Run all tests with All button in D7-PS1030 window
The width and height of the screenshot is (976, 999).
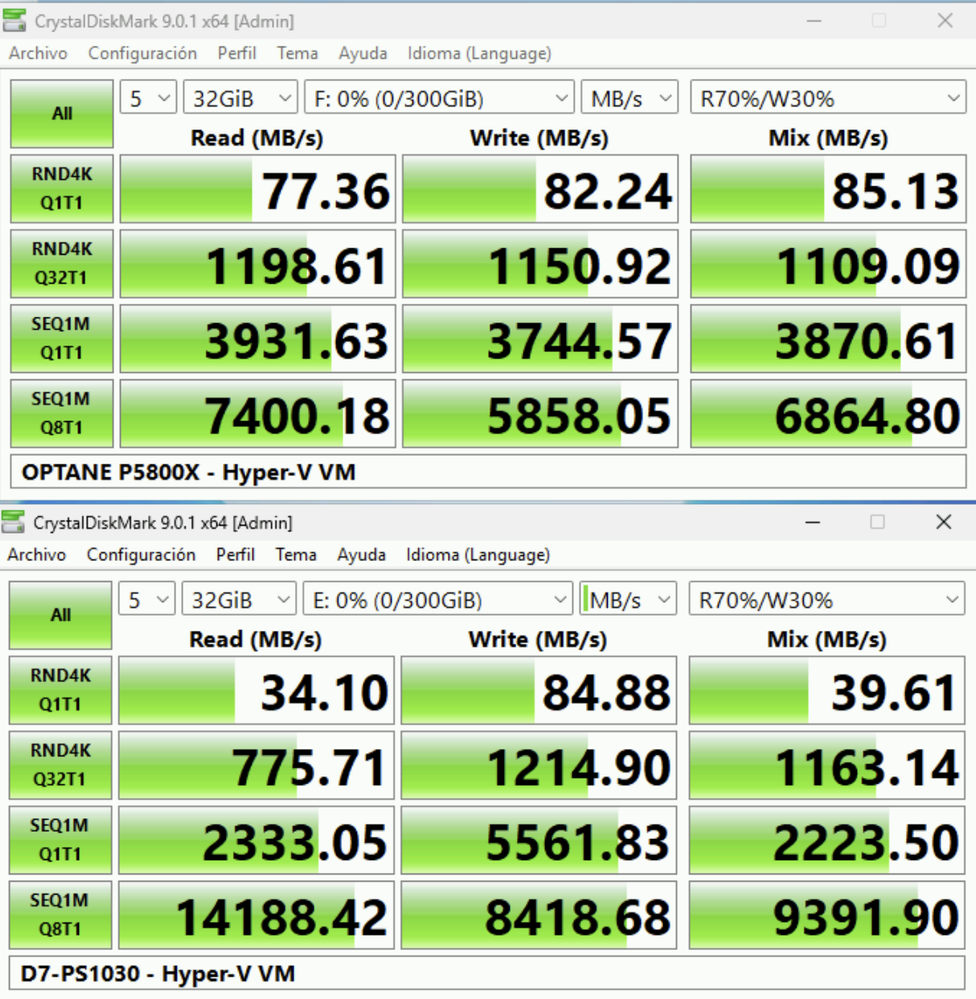tap(61, 615)
